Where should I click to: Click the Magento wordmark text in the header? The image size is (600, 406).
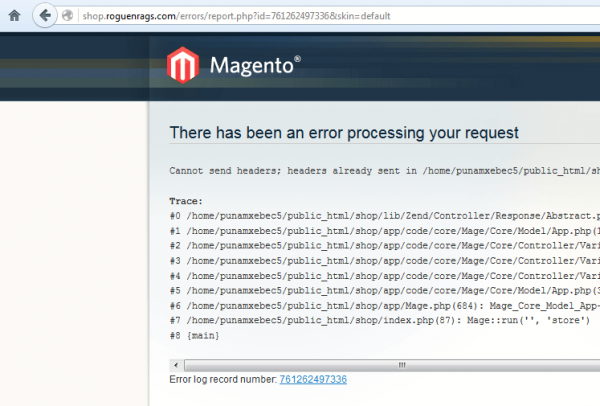click(254, 67)
